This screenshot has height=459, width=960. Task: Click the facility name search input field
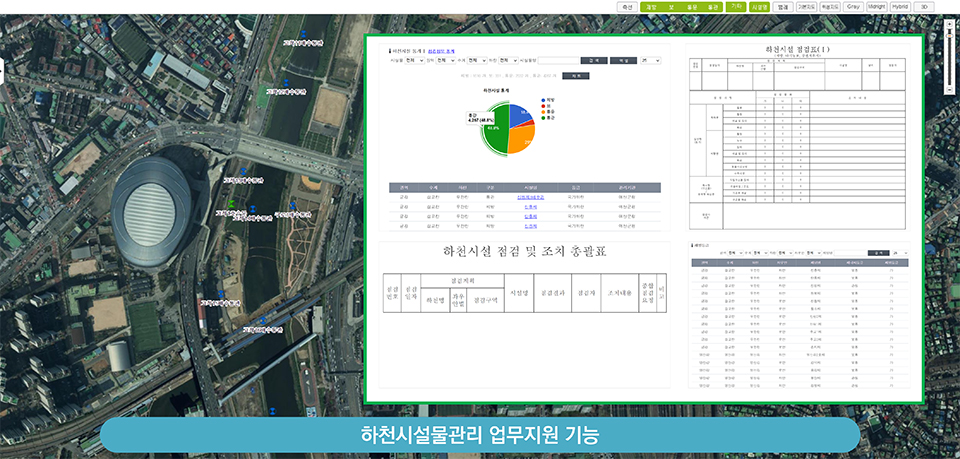[x=558, y=60]
